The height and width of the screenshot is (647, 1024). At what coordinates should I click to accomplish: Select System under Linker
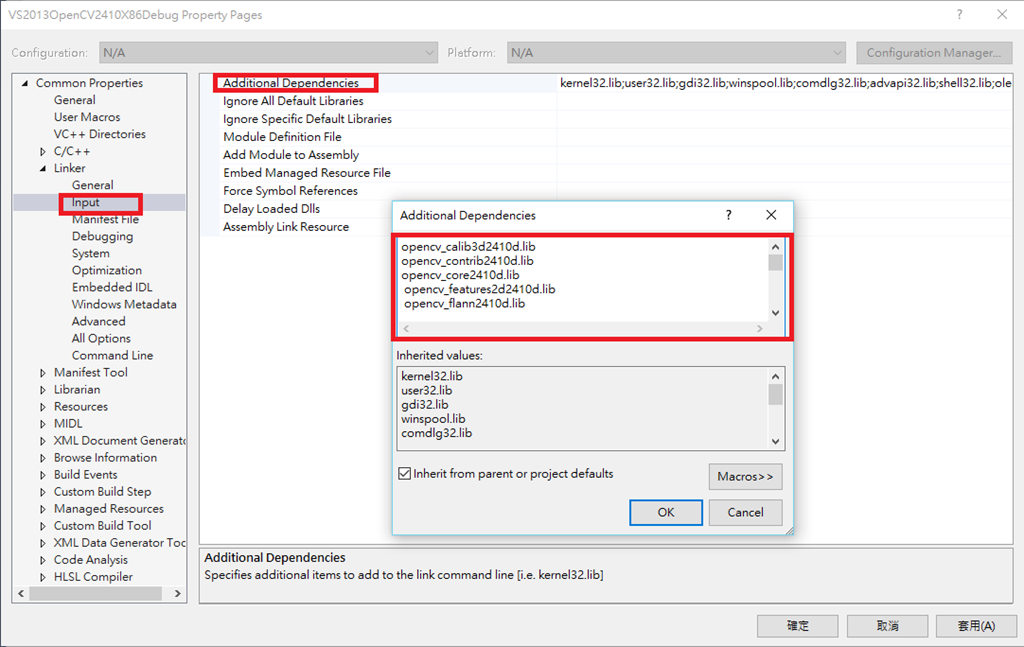pyautogui.click(x=91, y=253)
